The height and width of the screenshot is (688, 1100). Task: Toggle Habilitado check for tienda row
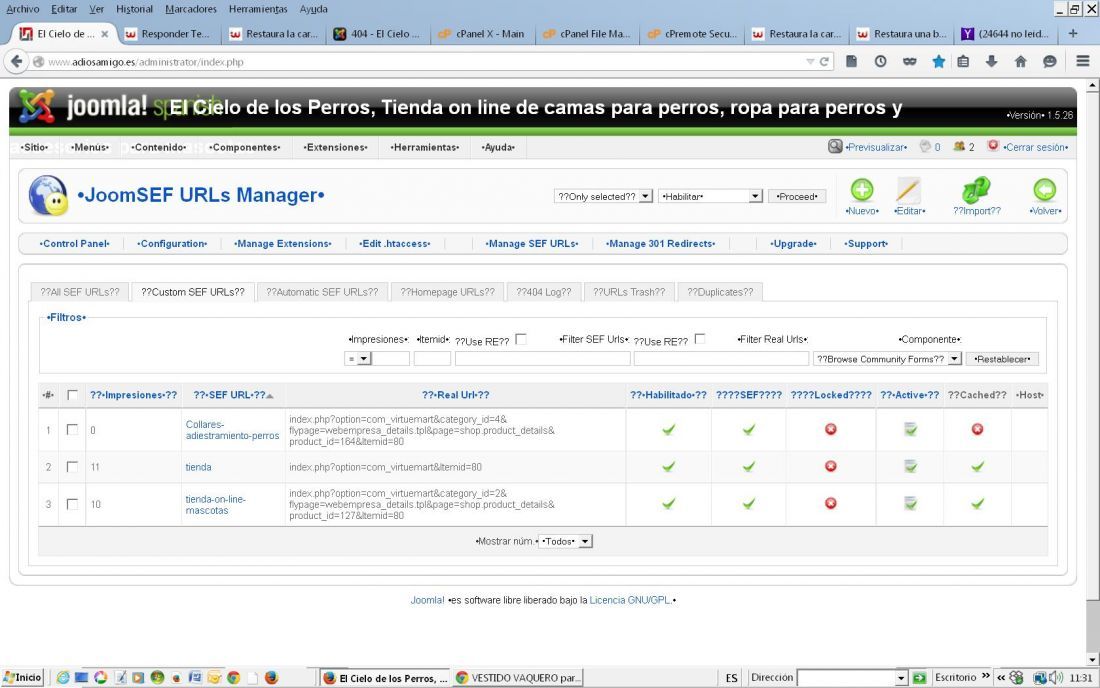pos(669,466)
